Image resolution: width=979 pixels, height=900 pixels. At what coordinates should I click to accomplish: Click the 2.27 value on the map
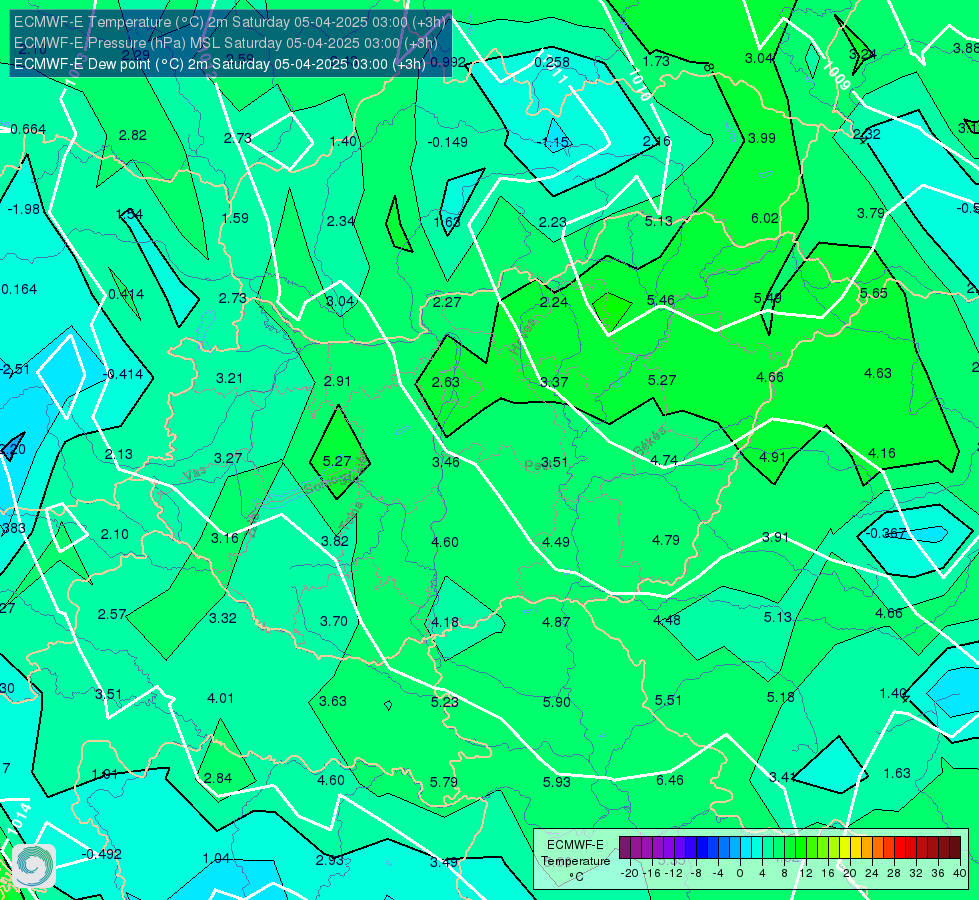[x=447, y=302]
